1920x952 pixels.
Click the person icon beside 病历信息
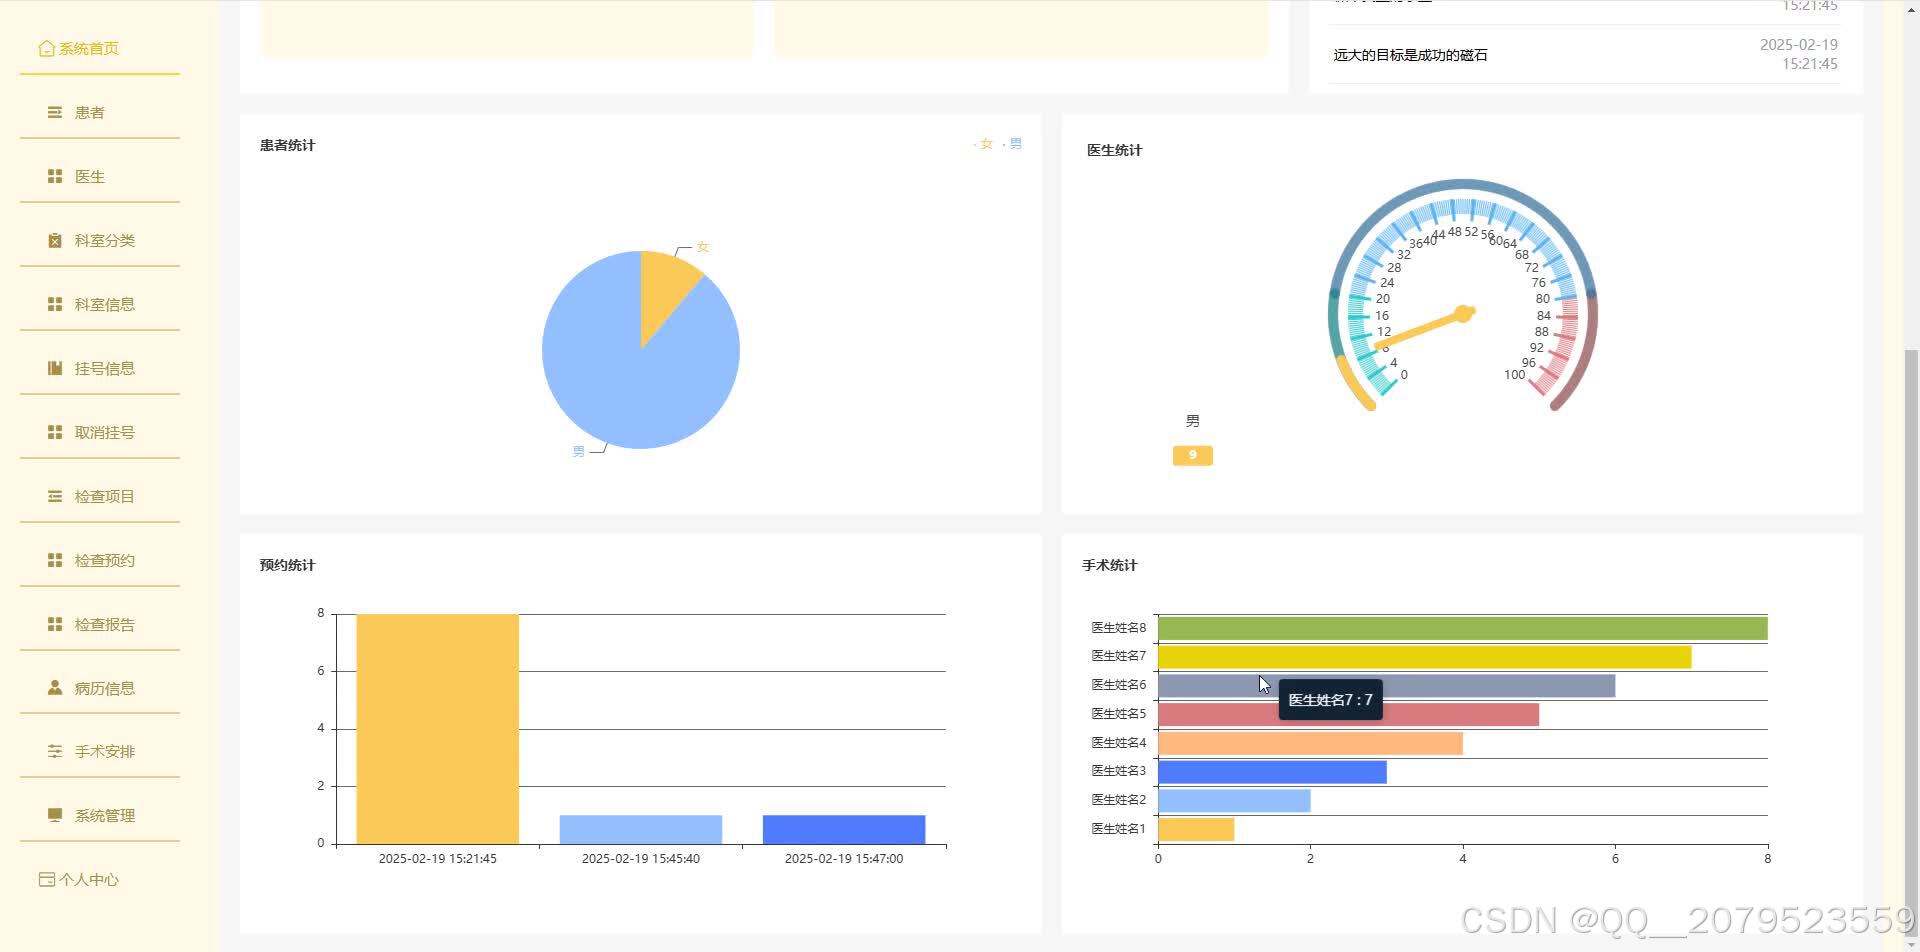tap(55, 688)
